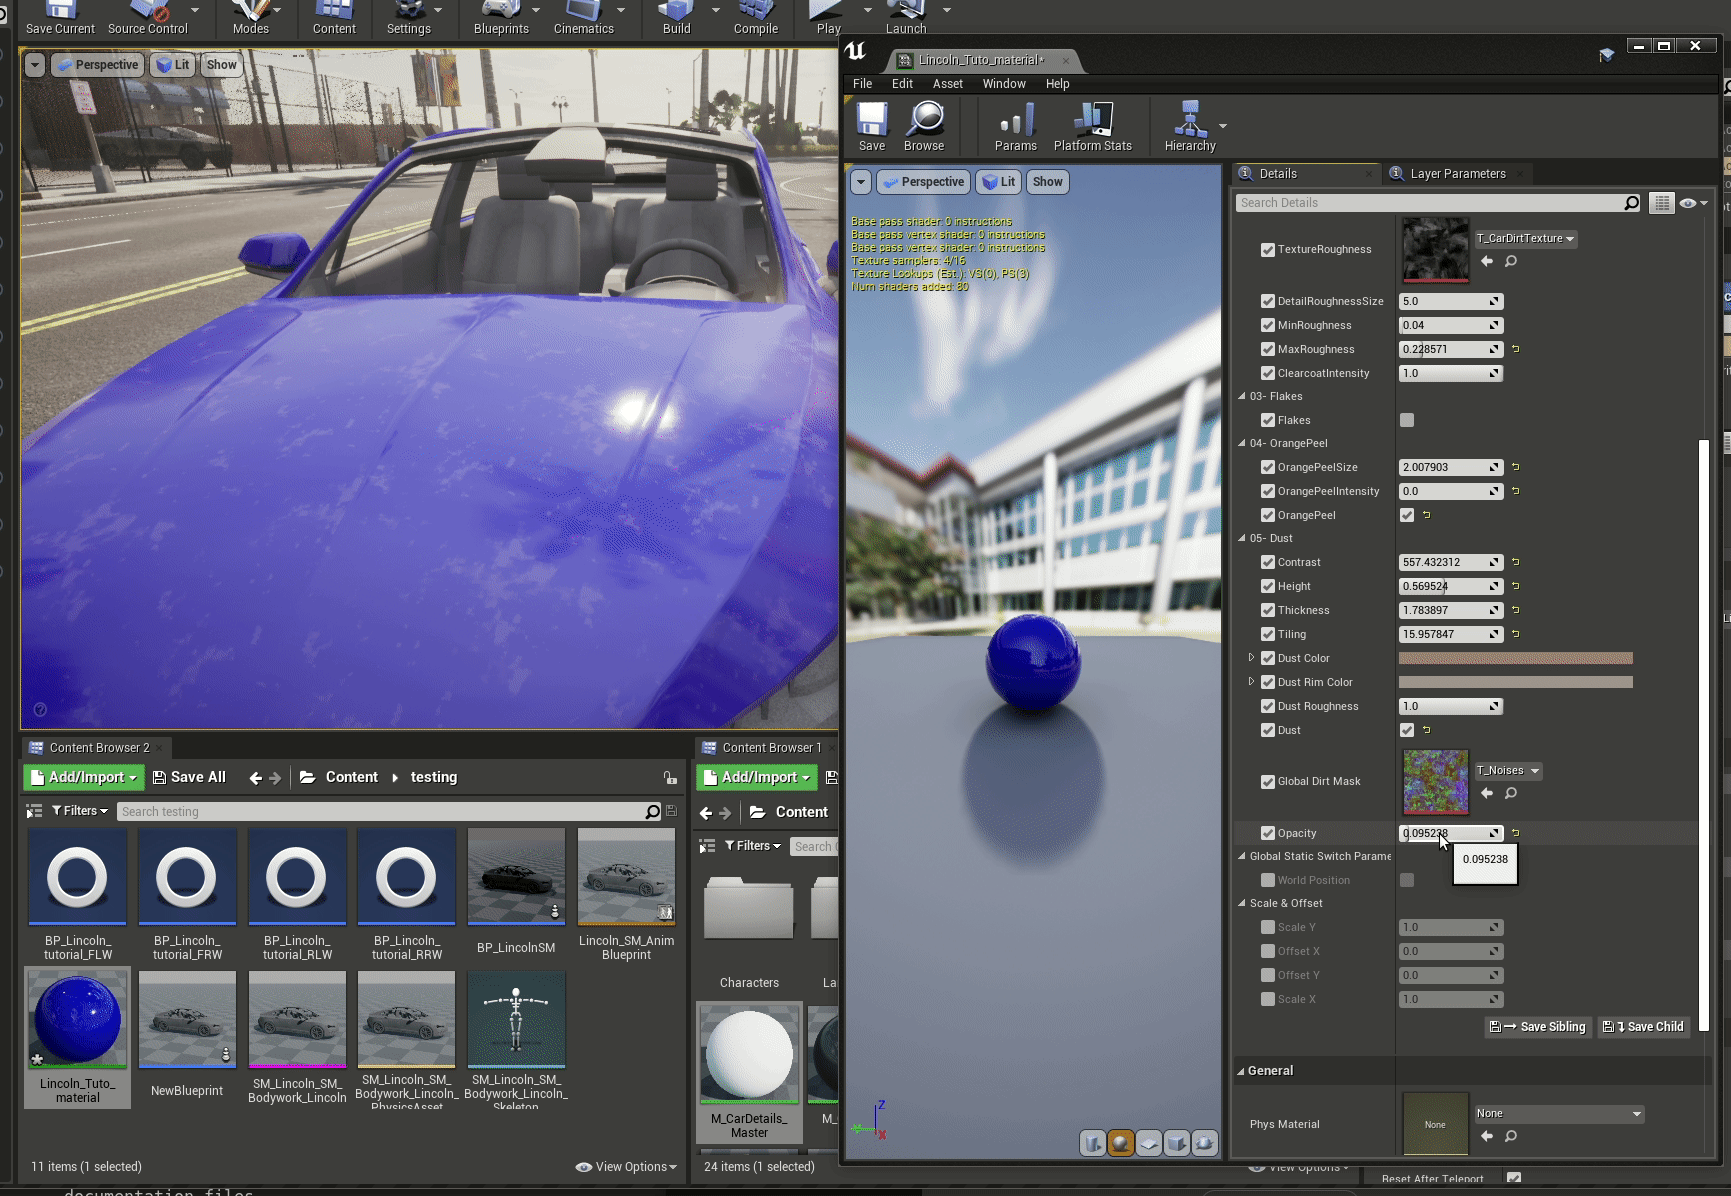Select the Lincoln_Tuto_material asset thumbnail
The height and width of the screenshot is (1196, 1731).
(78, 1020)
